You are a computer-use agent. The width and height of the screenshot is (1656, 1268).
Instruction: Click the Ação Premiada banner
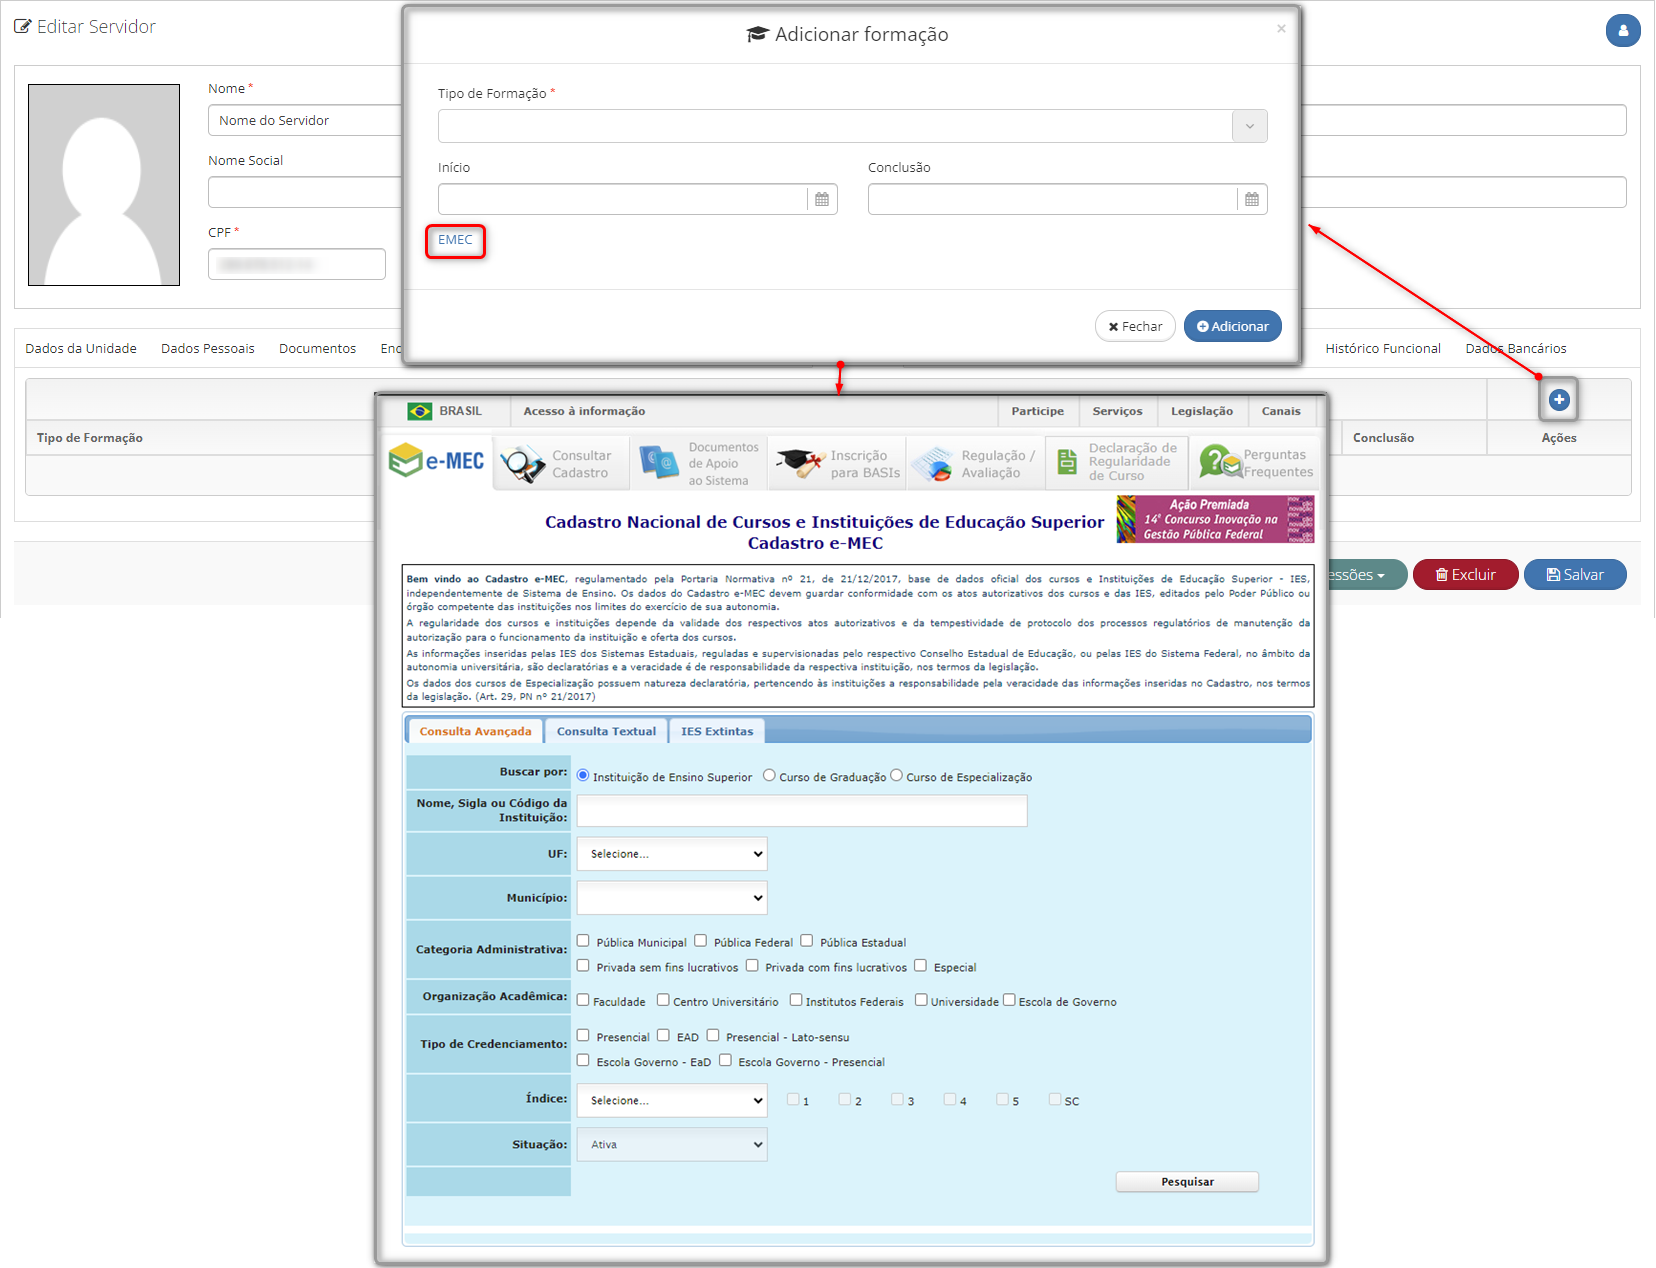click(x=1215, y=519)
